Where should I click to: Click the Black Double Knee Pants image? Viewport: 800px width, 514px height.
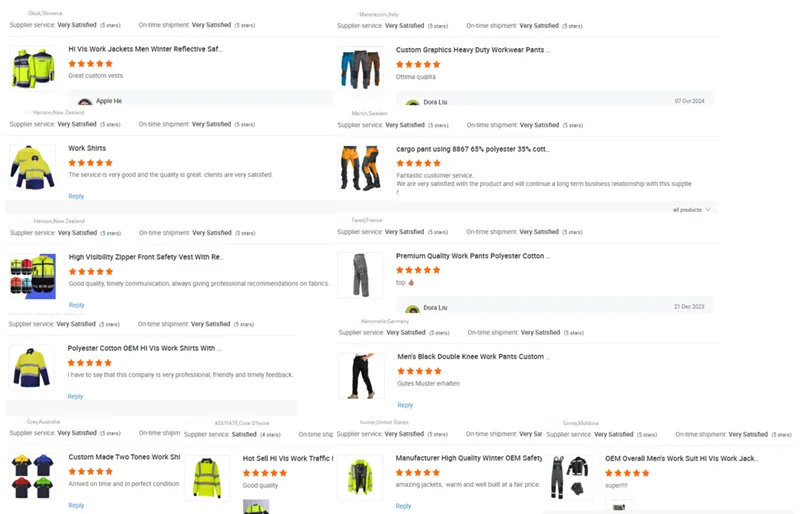(362, 376)
